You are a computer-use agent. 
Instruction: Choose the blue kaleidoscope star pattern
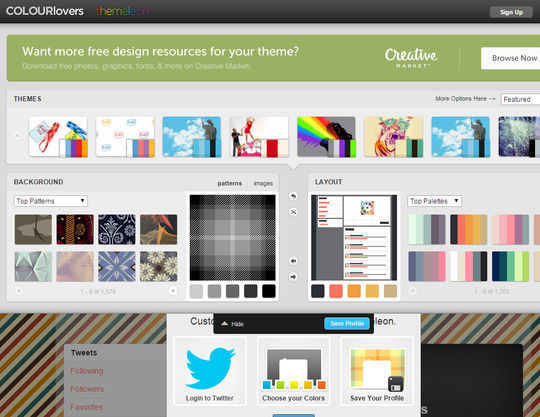pos(117,266)
